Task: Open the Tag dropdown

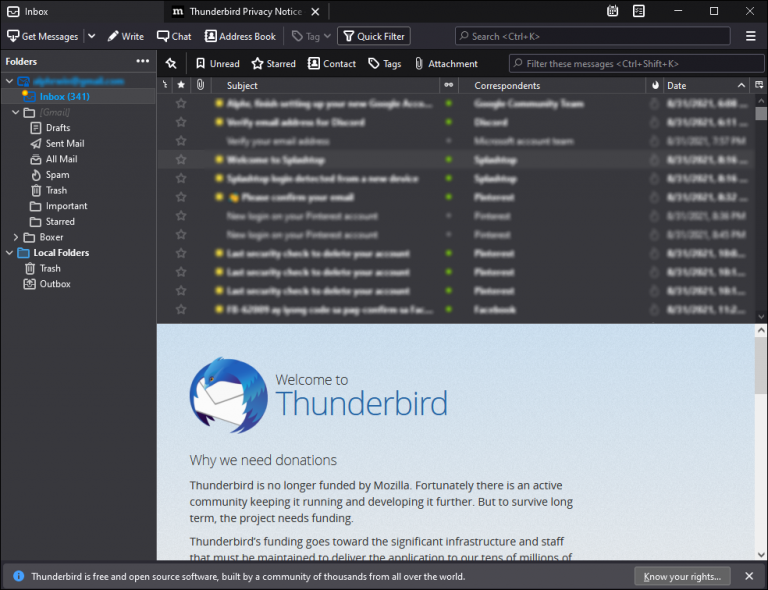Action: pyautogui.click(x=312, y=36)
